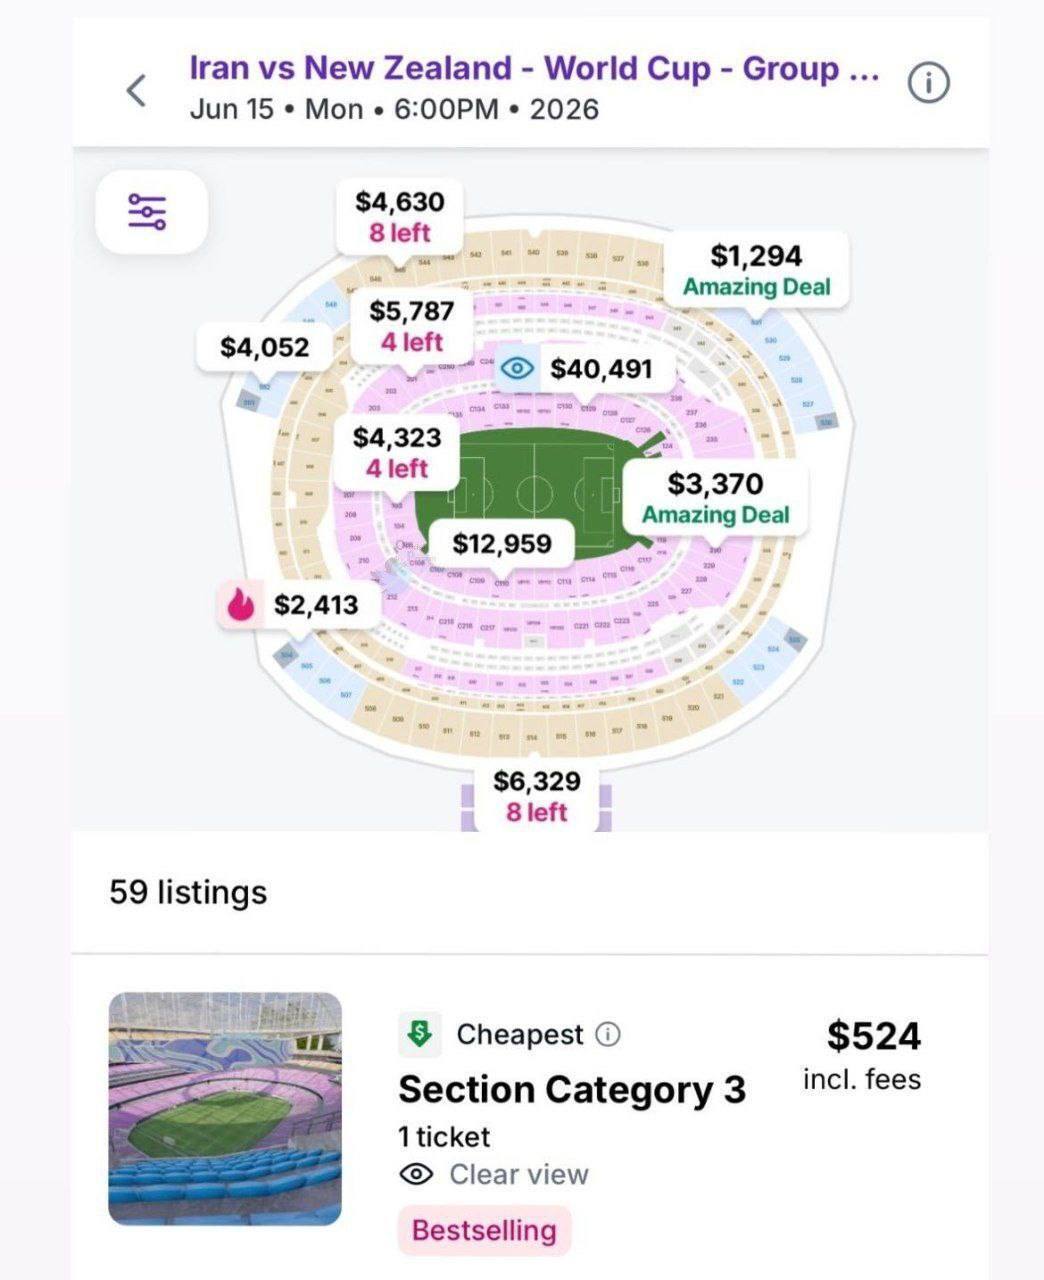Open the stadium seat view thumbnail
The height and width of the screenshot is (1280, 1044).
click(x=225, y=1108)
